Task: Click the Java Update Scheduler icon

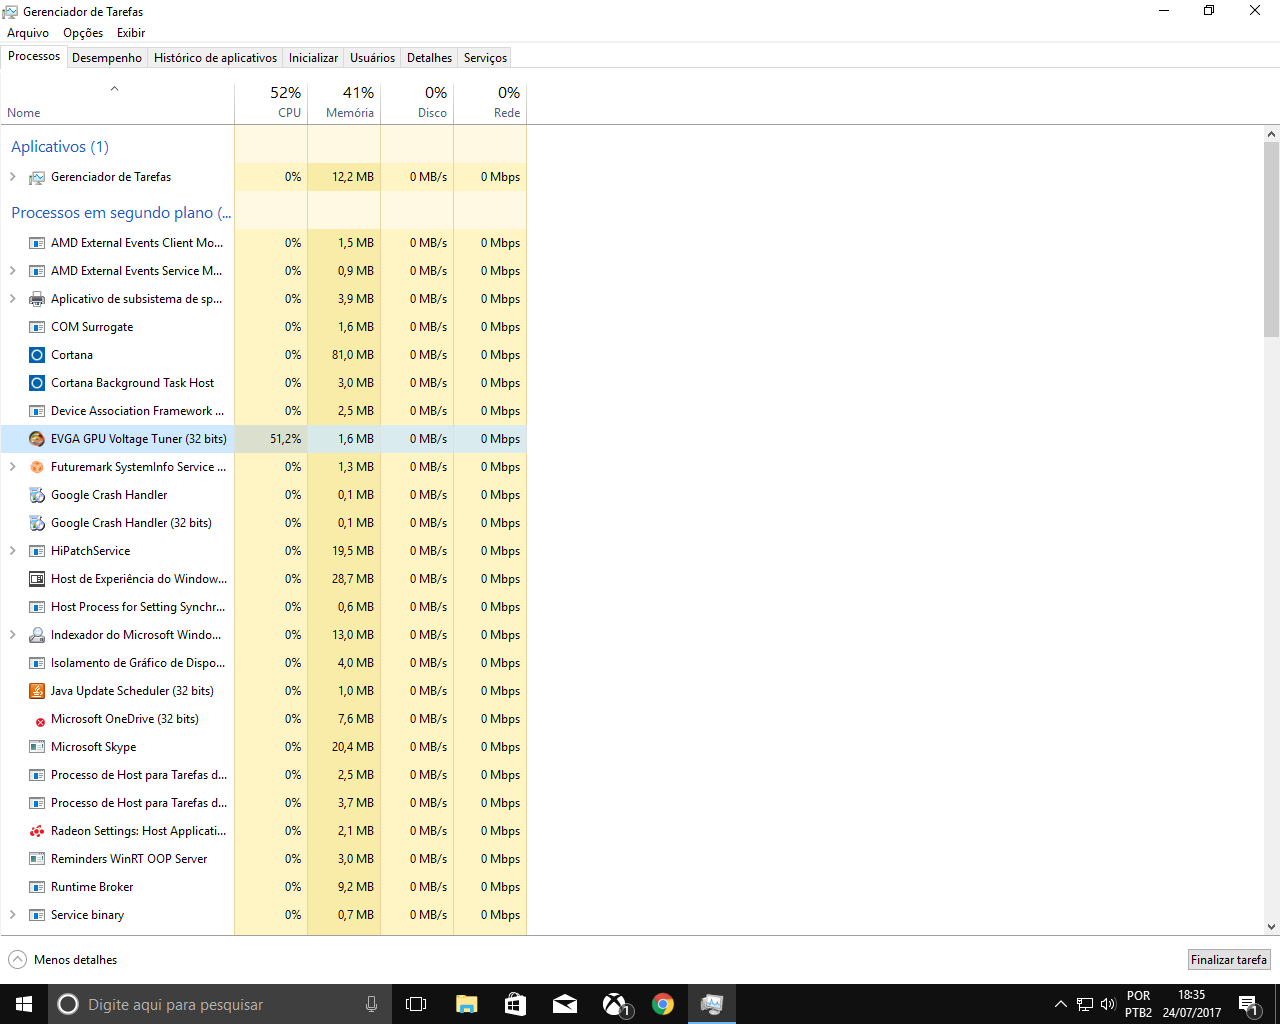Action: coord(37,691)
